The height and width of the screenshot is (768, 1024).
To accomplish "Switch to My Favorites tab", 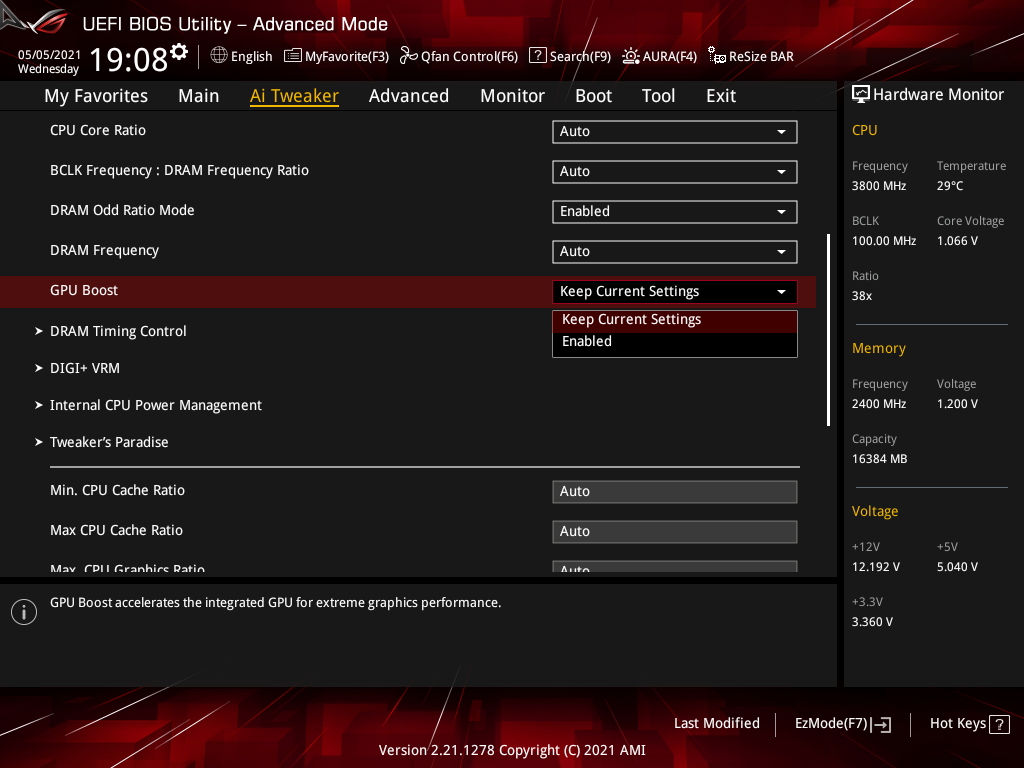I will click(96, 96).
